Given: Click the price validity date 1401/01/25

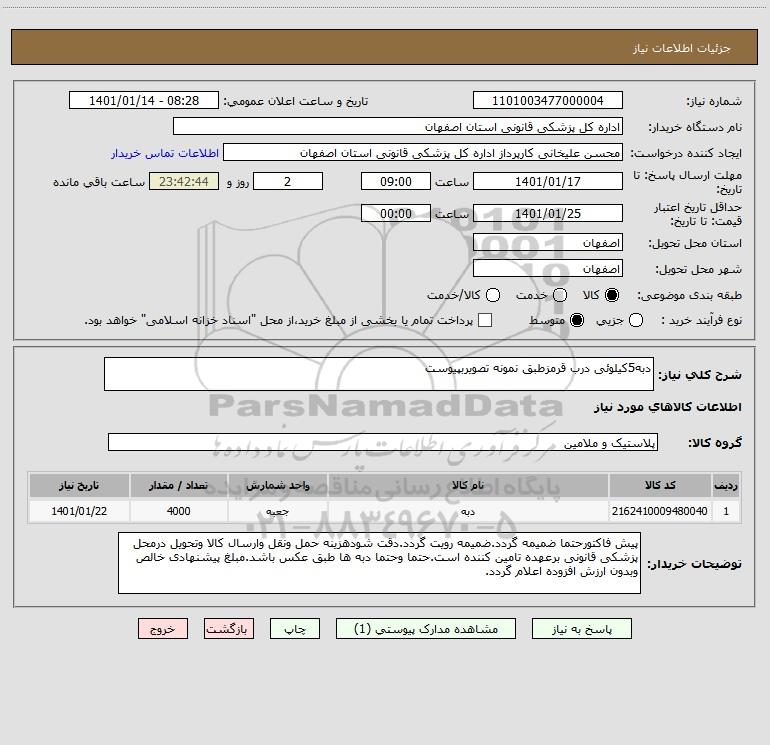Looking at the screenshot, I should pyautogui.click(x=548, y=214).
